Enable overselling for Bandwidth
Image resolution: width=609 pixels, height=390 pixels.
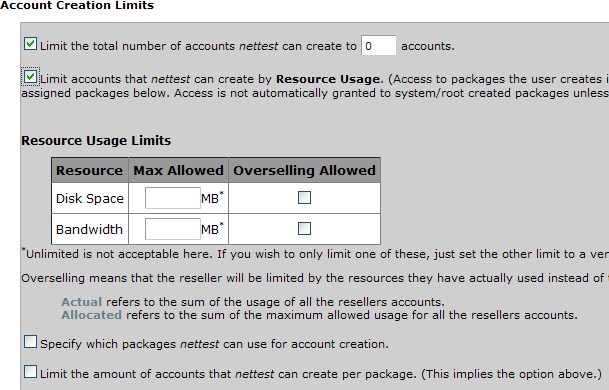pyautogui.click(x=304, y=228)
